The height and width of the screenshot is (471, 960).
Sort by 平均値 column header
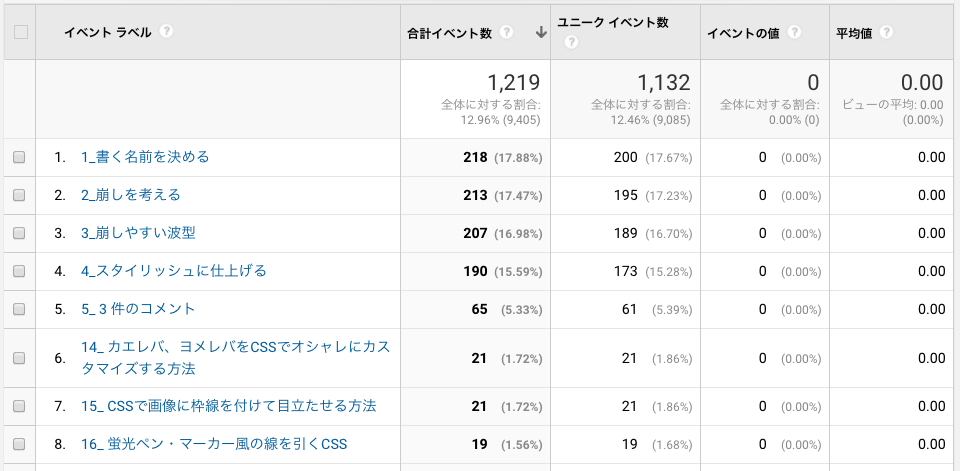click(853, 32)
